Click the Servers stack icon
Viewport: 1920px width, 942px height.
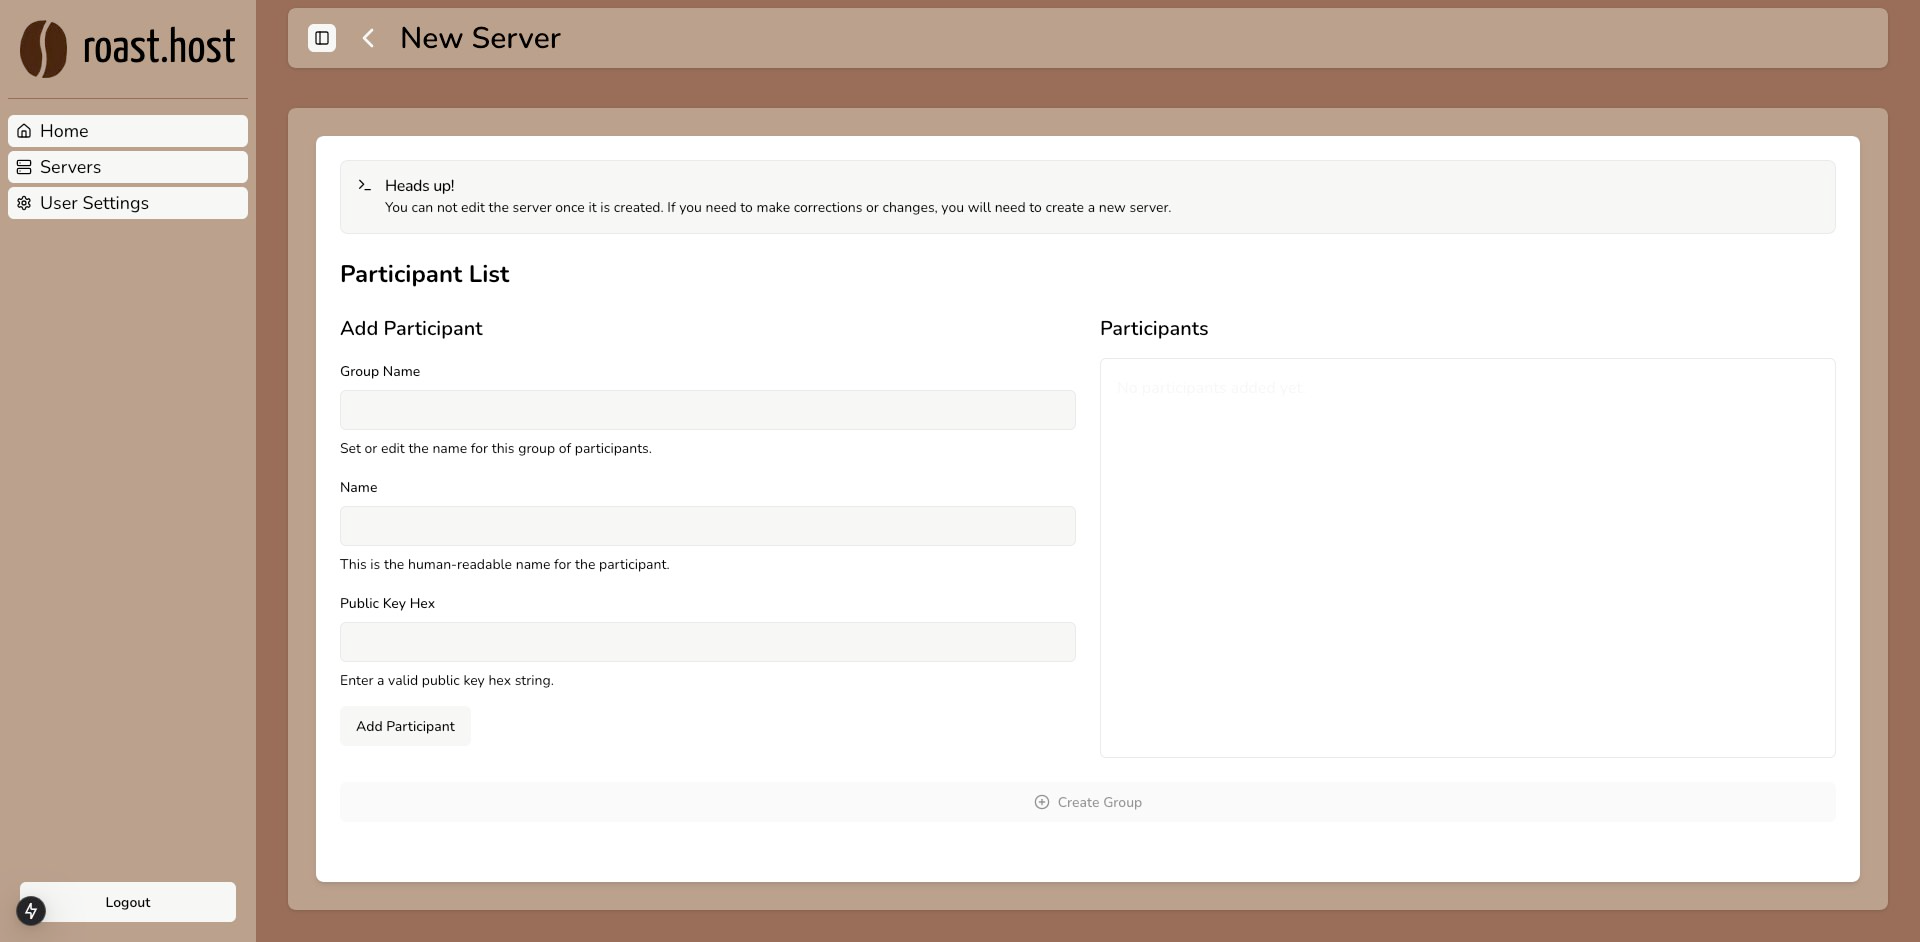[24, 167]
